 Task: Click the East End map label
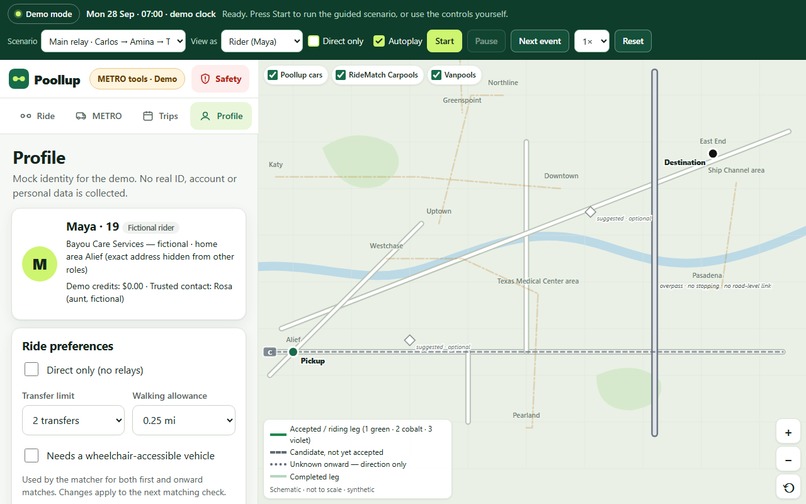[x=712, y=141]
